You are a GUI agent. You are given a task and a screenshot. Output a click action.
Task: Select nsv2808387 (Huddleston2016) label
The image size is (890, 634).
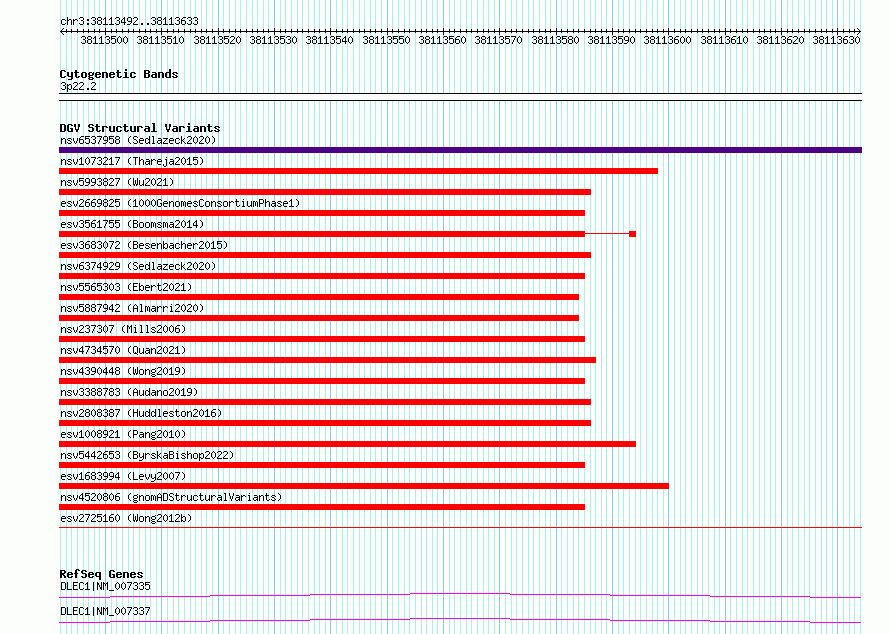click(141, 413)
